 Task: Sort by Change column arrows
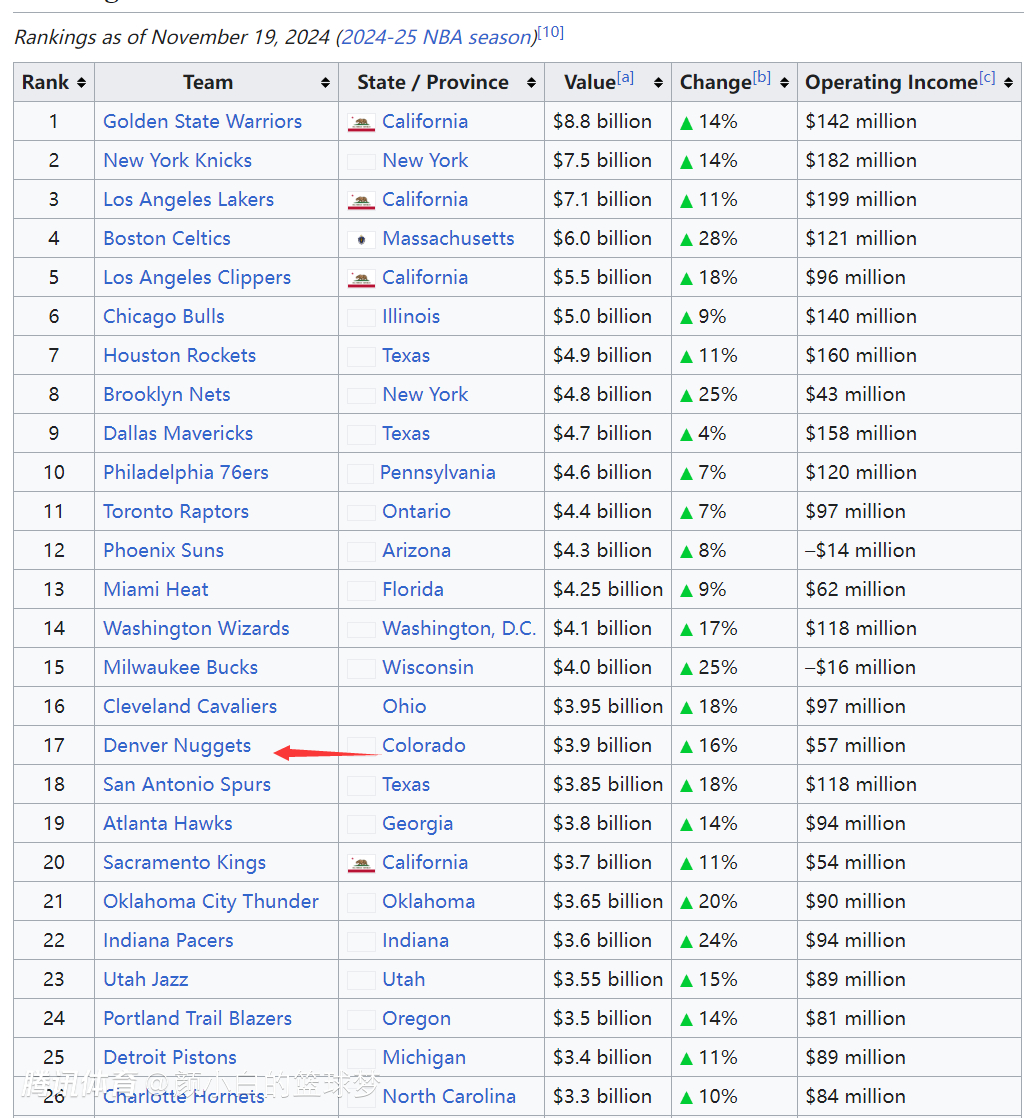click(784, 83)
